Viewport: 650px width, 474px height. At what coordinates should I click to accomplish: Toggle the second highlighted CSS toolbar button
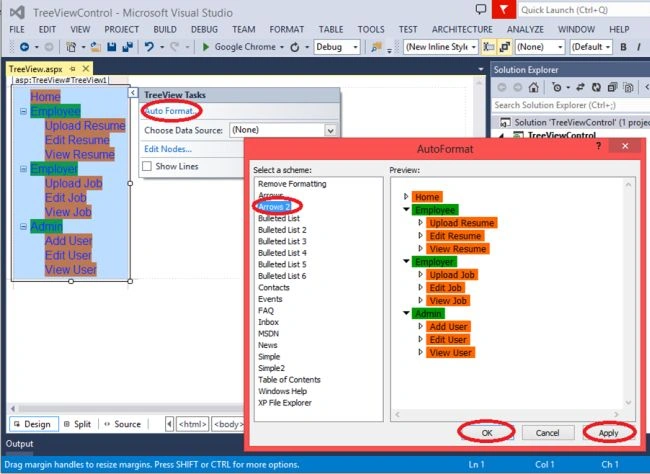tap(504, 47)
